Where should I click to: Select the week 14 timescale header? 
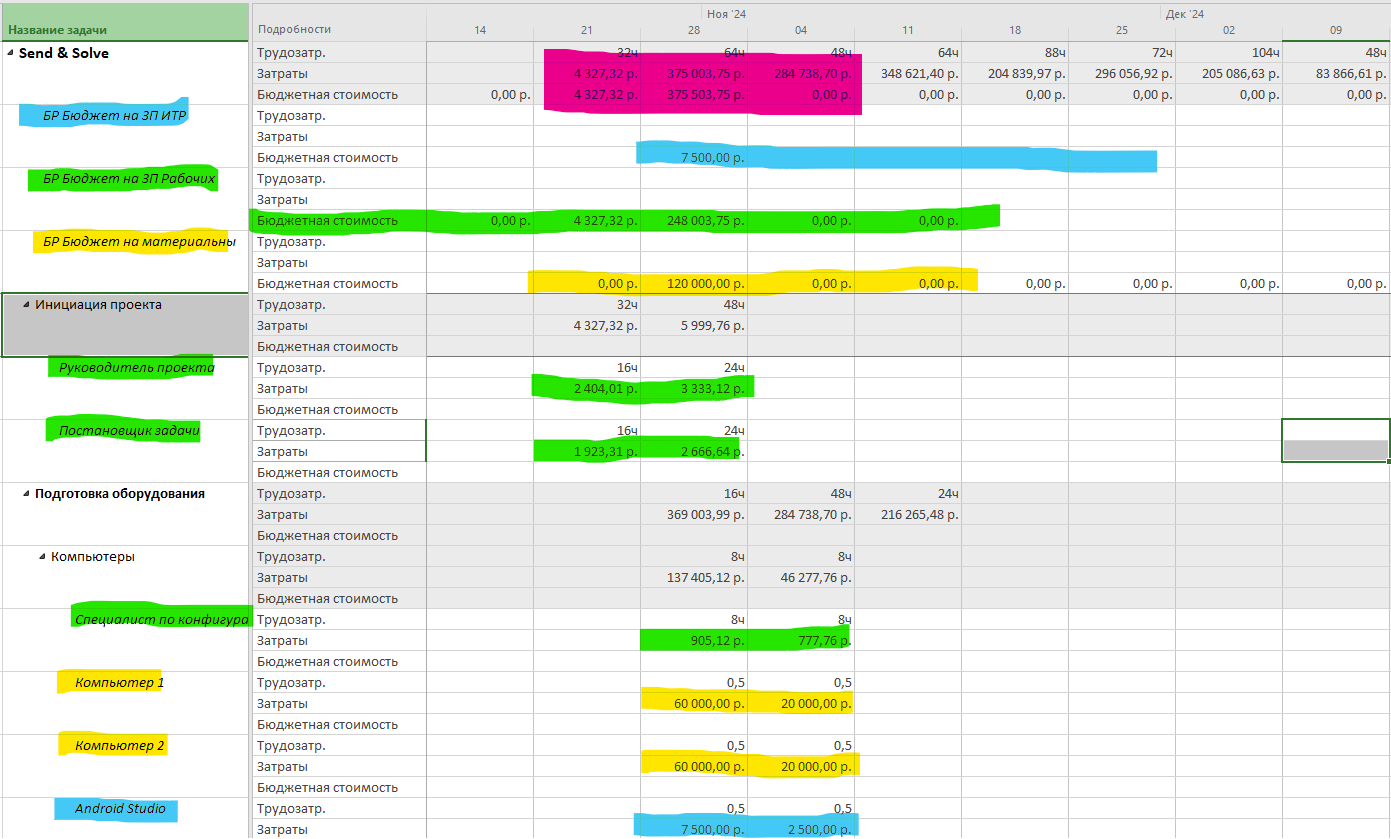(480, 31)
